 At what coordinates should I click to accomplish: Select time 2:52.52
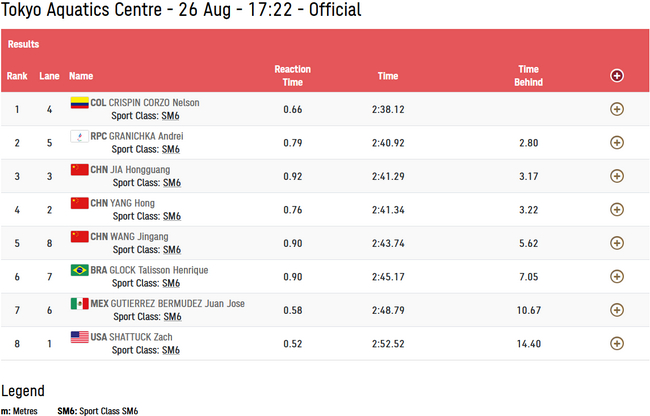pos(388,344)
